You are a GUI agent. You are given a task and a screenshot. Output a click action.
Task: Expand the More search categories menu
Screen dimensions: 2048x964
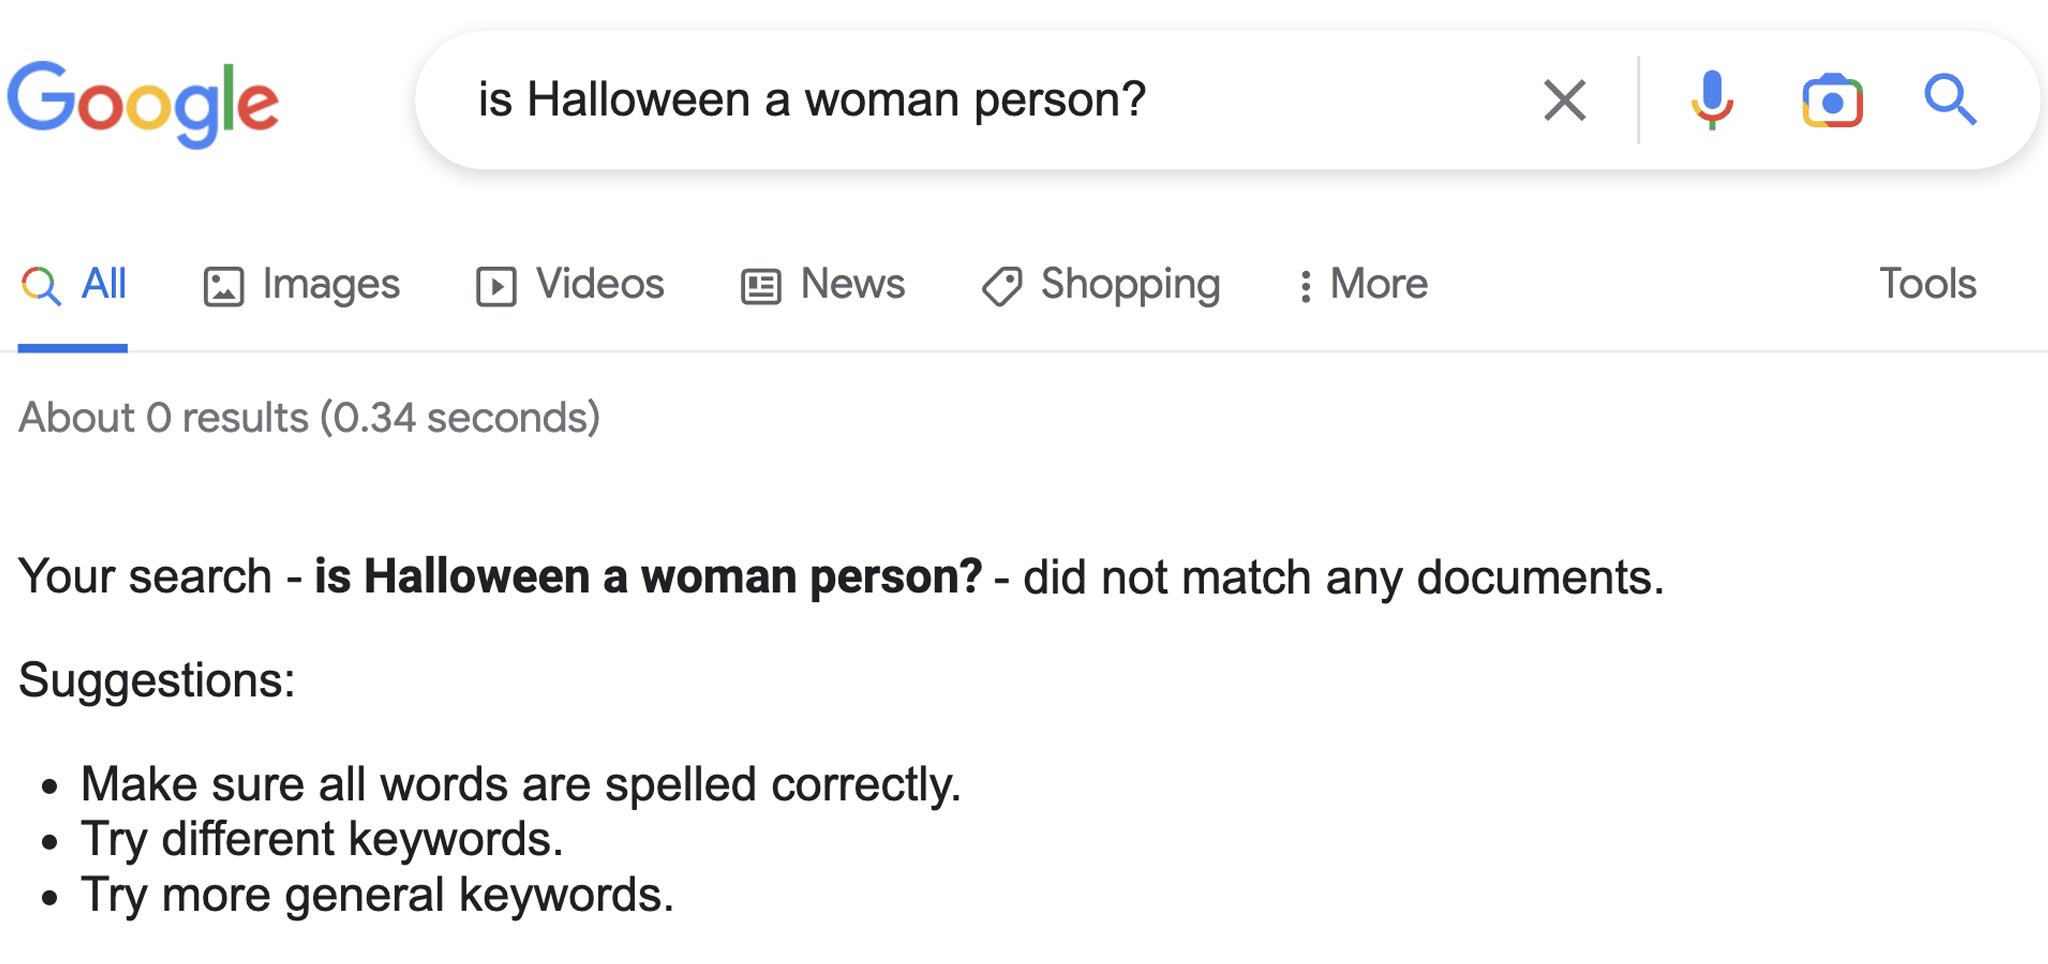click(x=1362, y=285)
